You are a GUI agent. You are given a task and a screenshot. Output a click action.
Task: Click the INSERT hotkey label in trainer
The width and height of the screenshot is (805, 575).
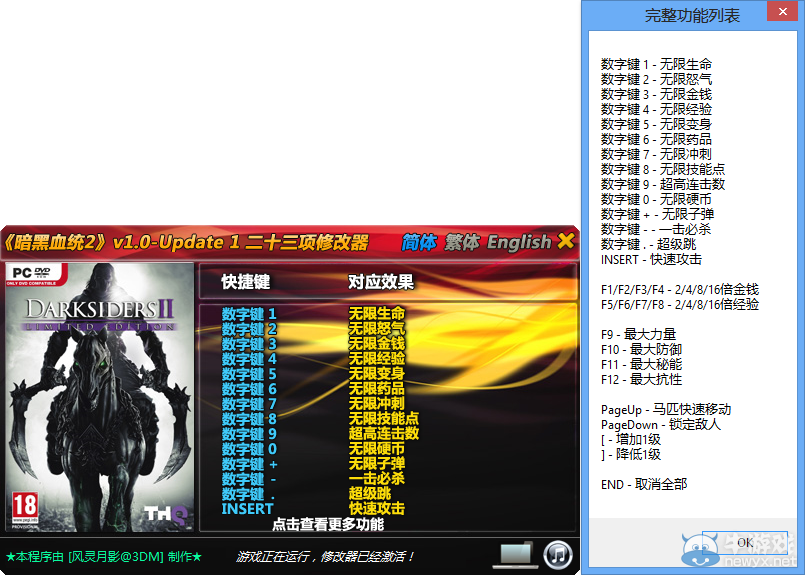point(247,509)
